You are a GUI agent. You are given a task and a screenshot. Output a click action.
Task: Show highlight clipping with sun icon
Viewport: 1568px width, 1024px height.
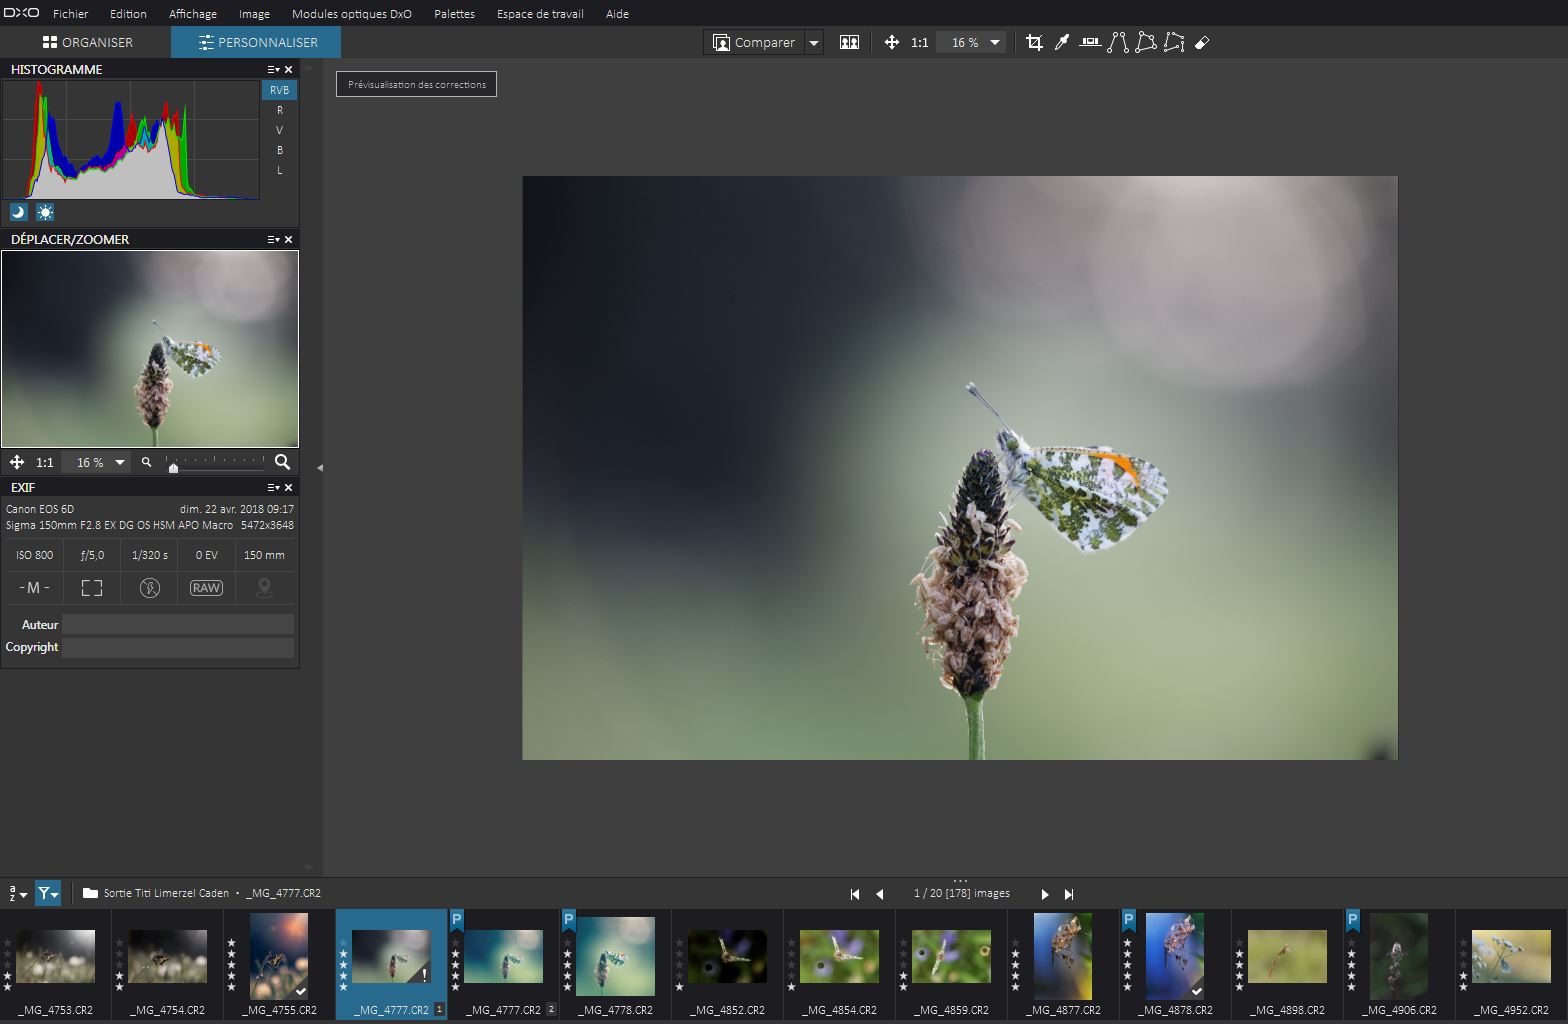coord(45,212)
